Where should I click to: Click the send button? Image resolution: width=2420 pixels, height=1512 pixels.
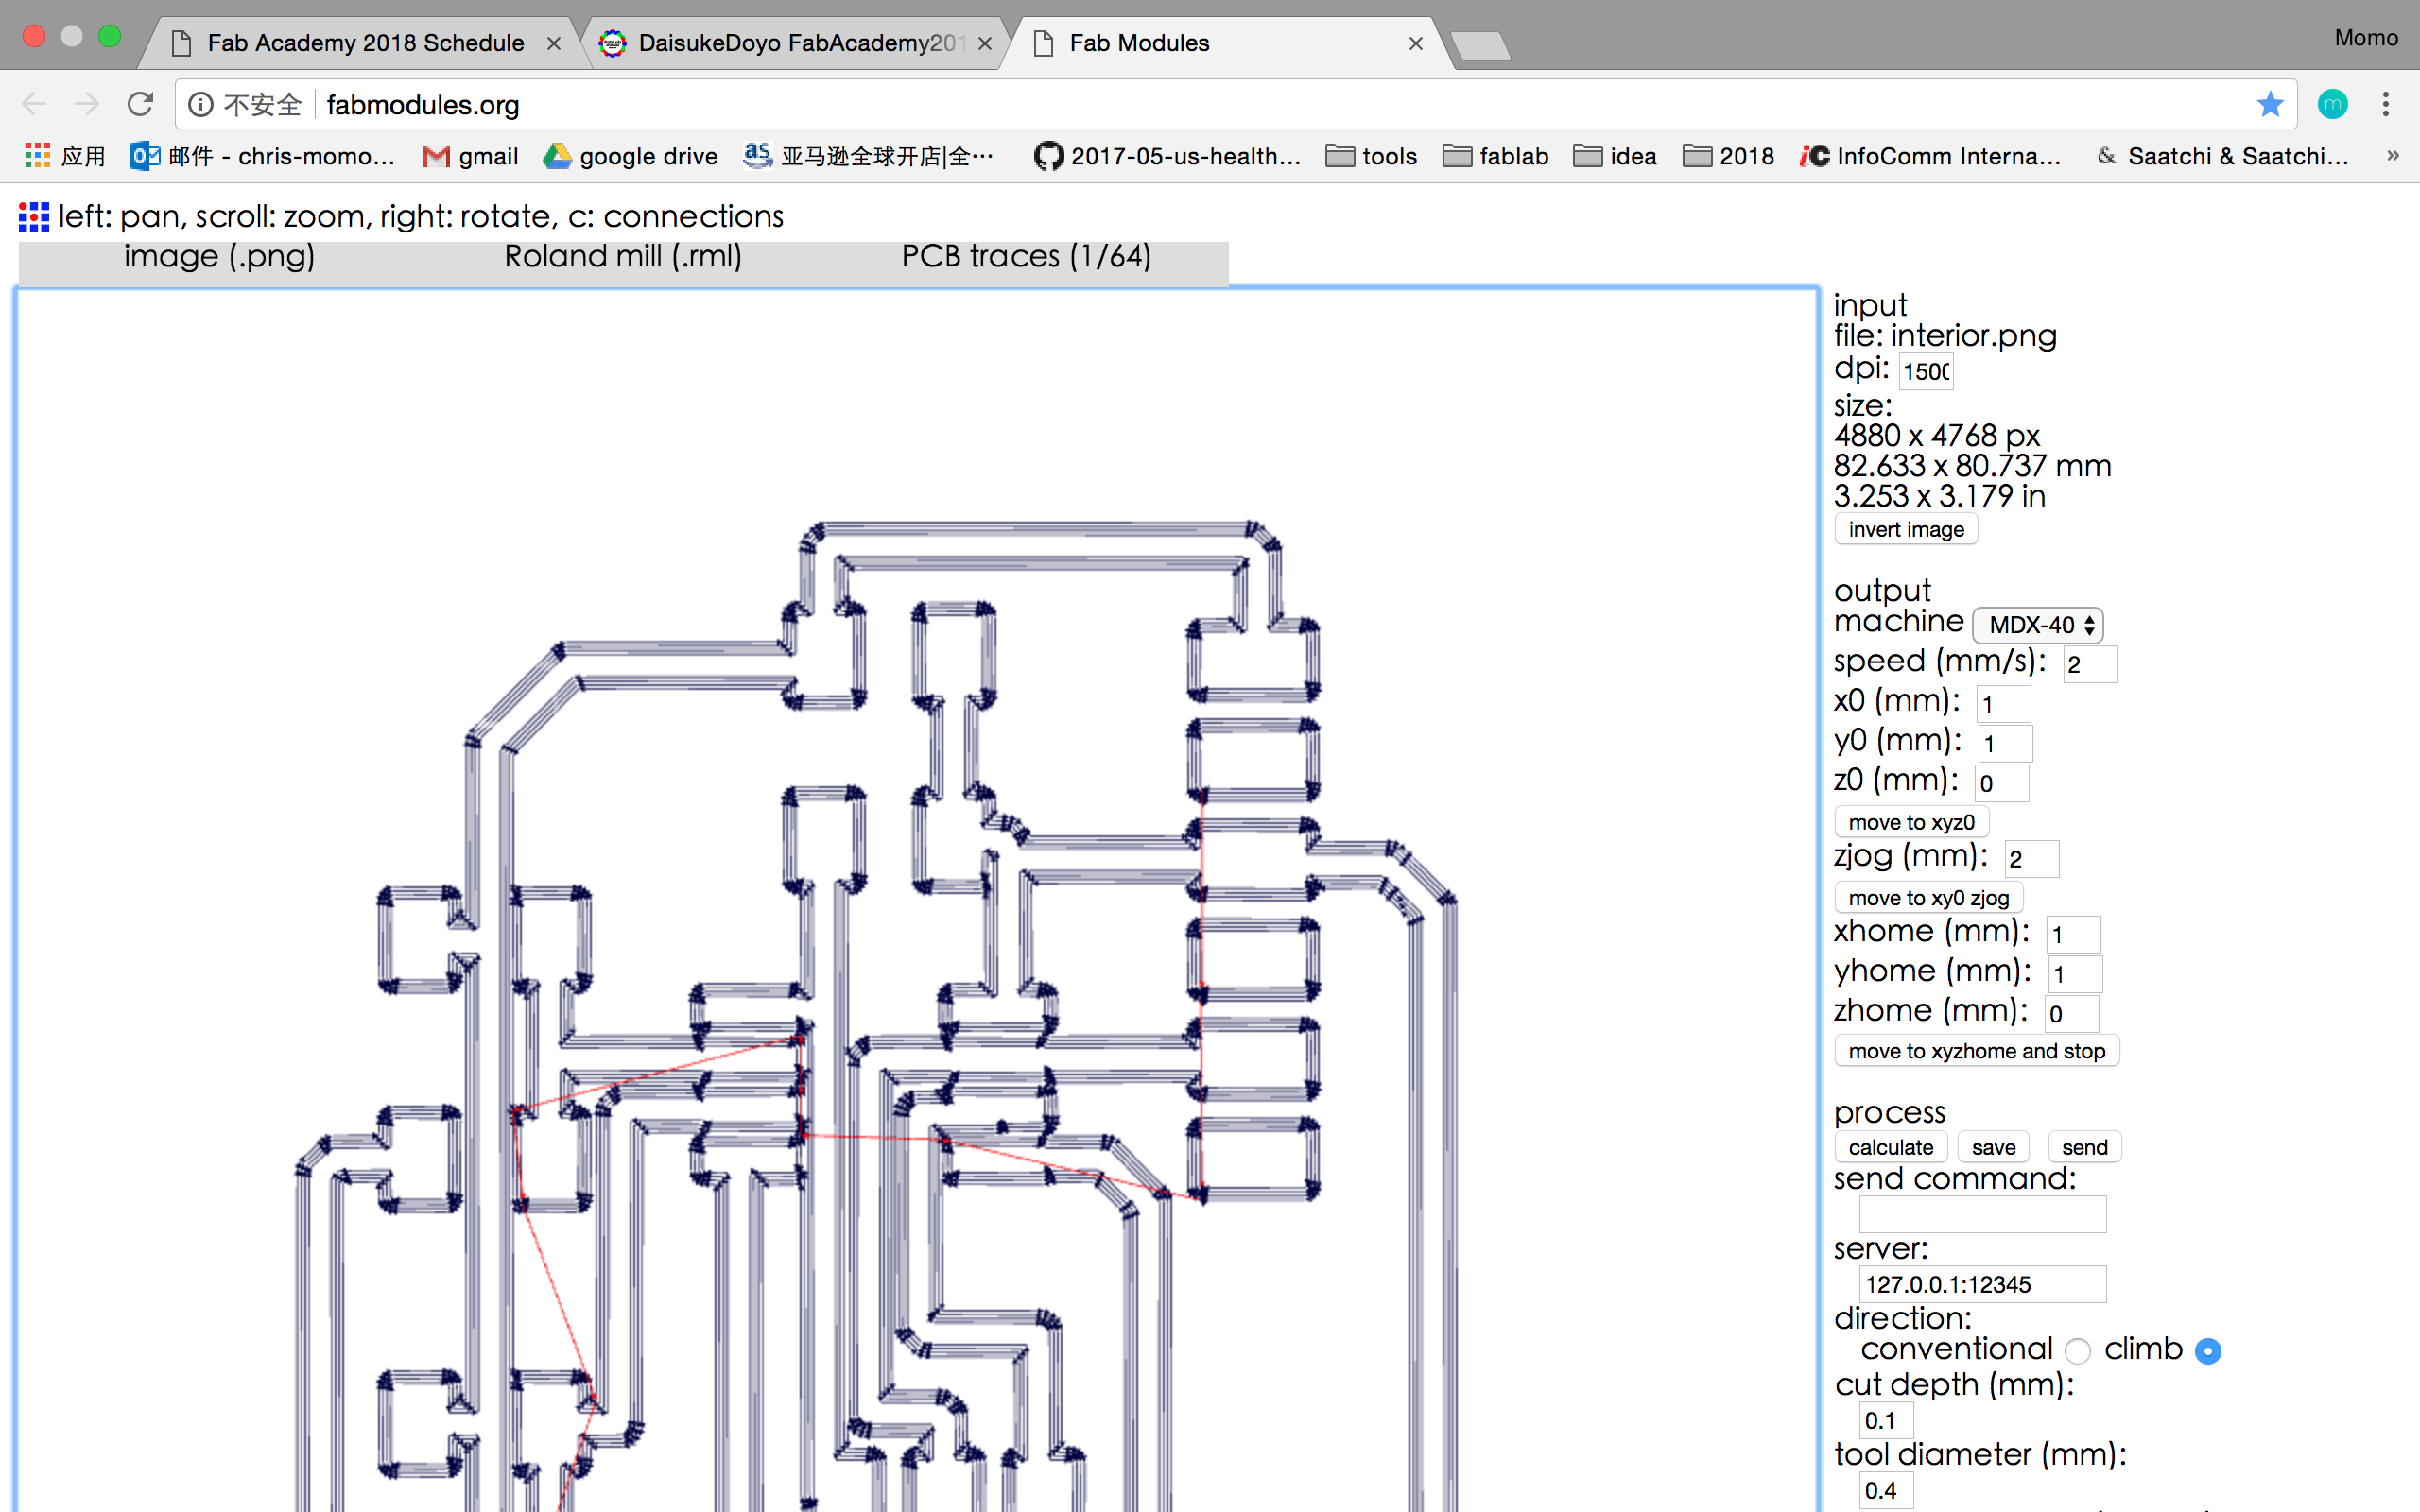pos(2084,1147)
